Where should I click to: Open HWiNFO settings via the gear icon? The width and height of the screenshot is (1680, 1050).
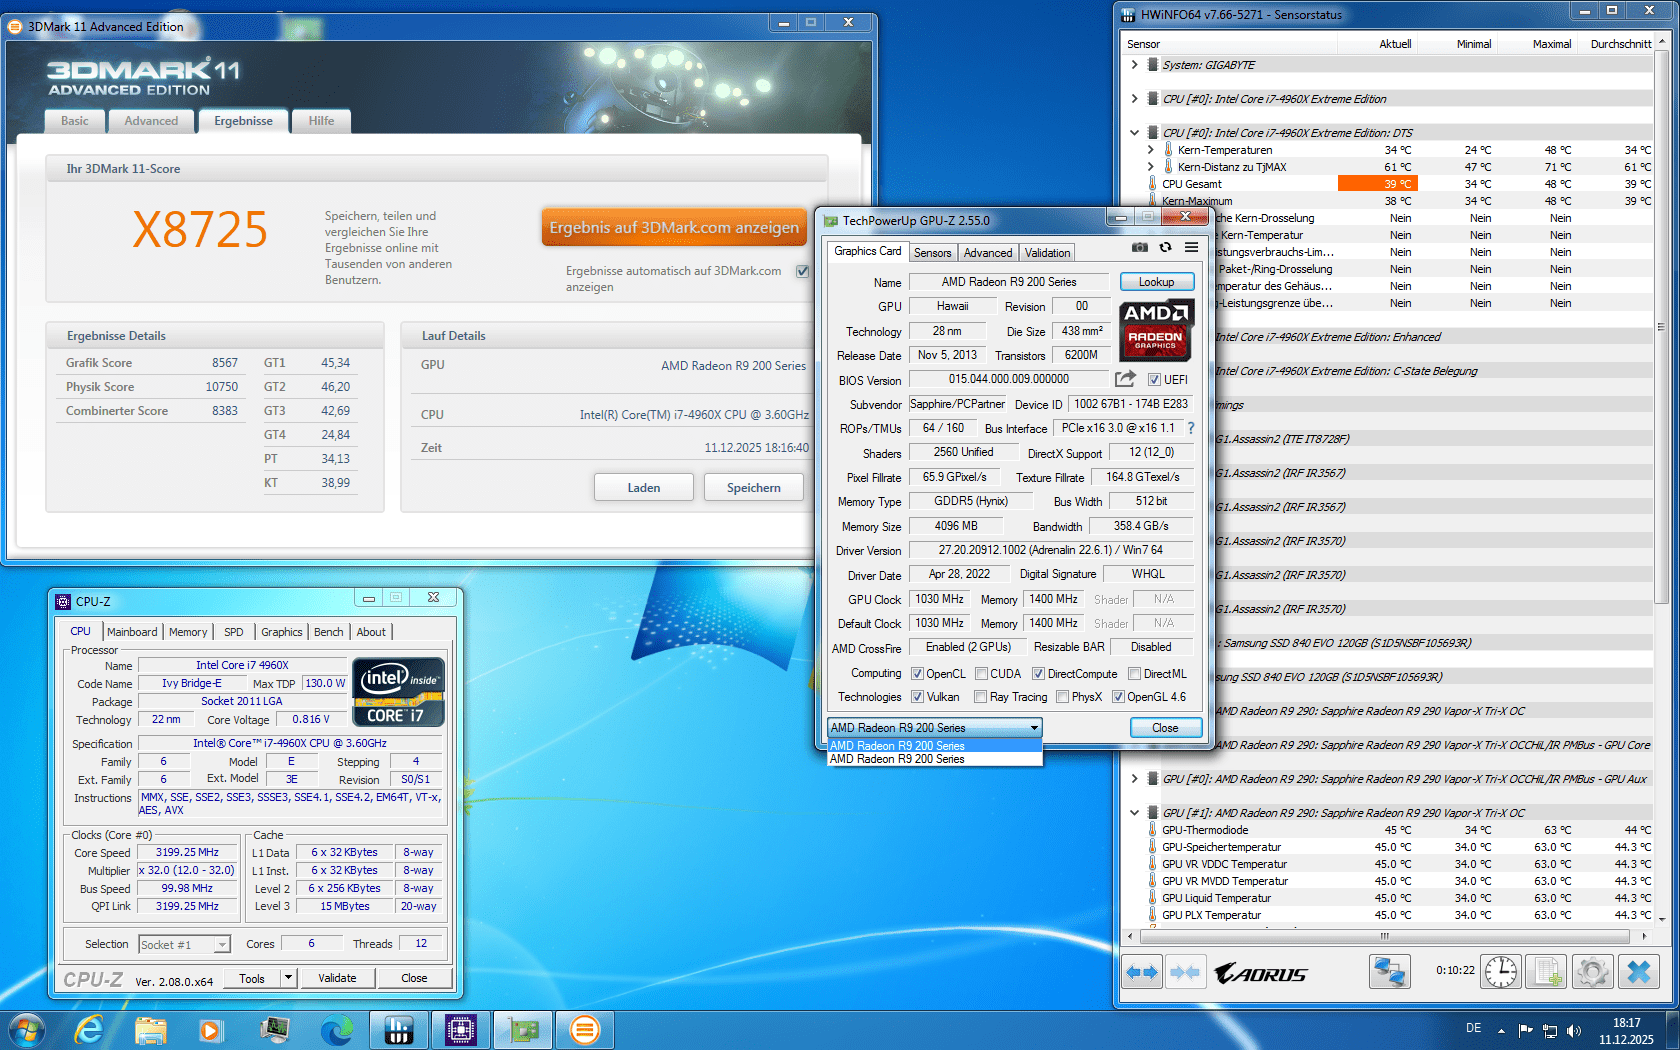1592,971
